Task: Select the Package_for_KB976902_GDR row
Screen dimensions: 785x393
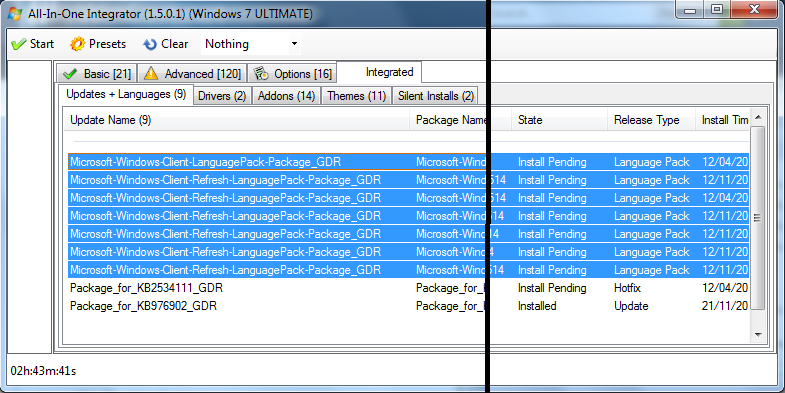Action: (x=409, y=306)
